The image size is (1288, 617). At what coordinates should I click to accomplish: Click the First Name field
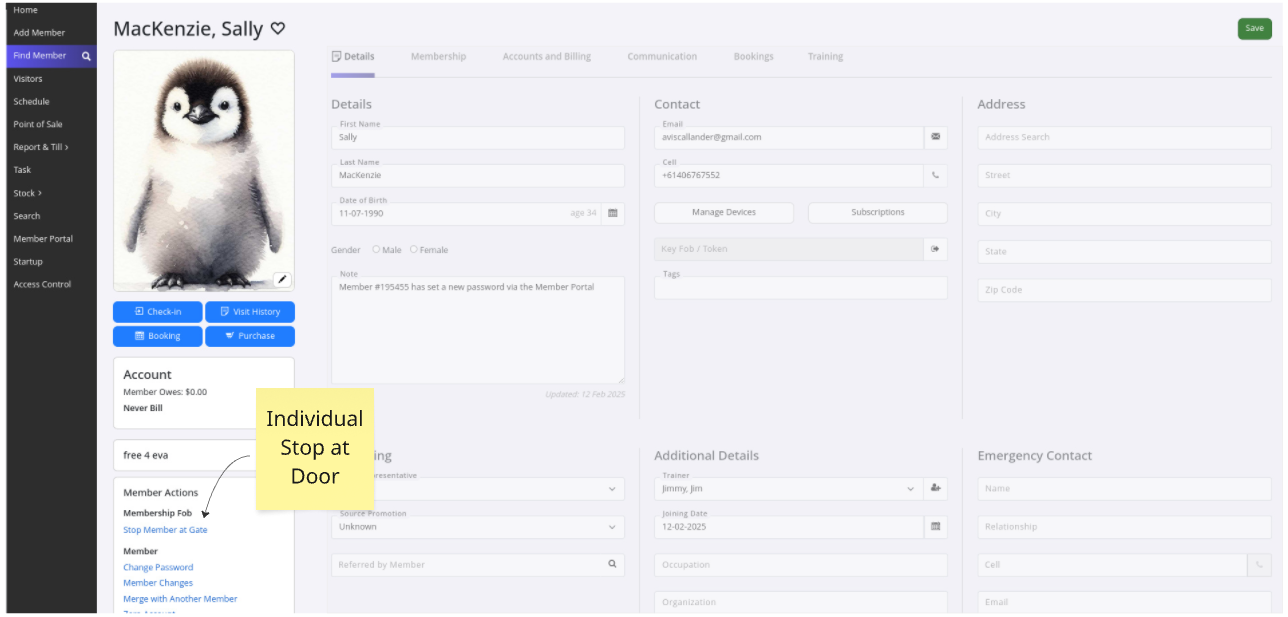click(x=478, y=137)
